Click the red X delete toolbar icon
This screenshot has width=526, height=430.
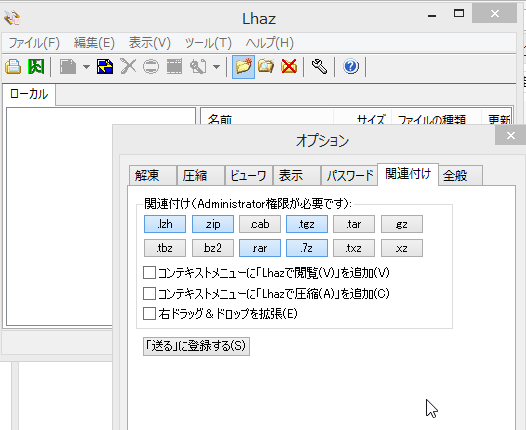[289, 66]
